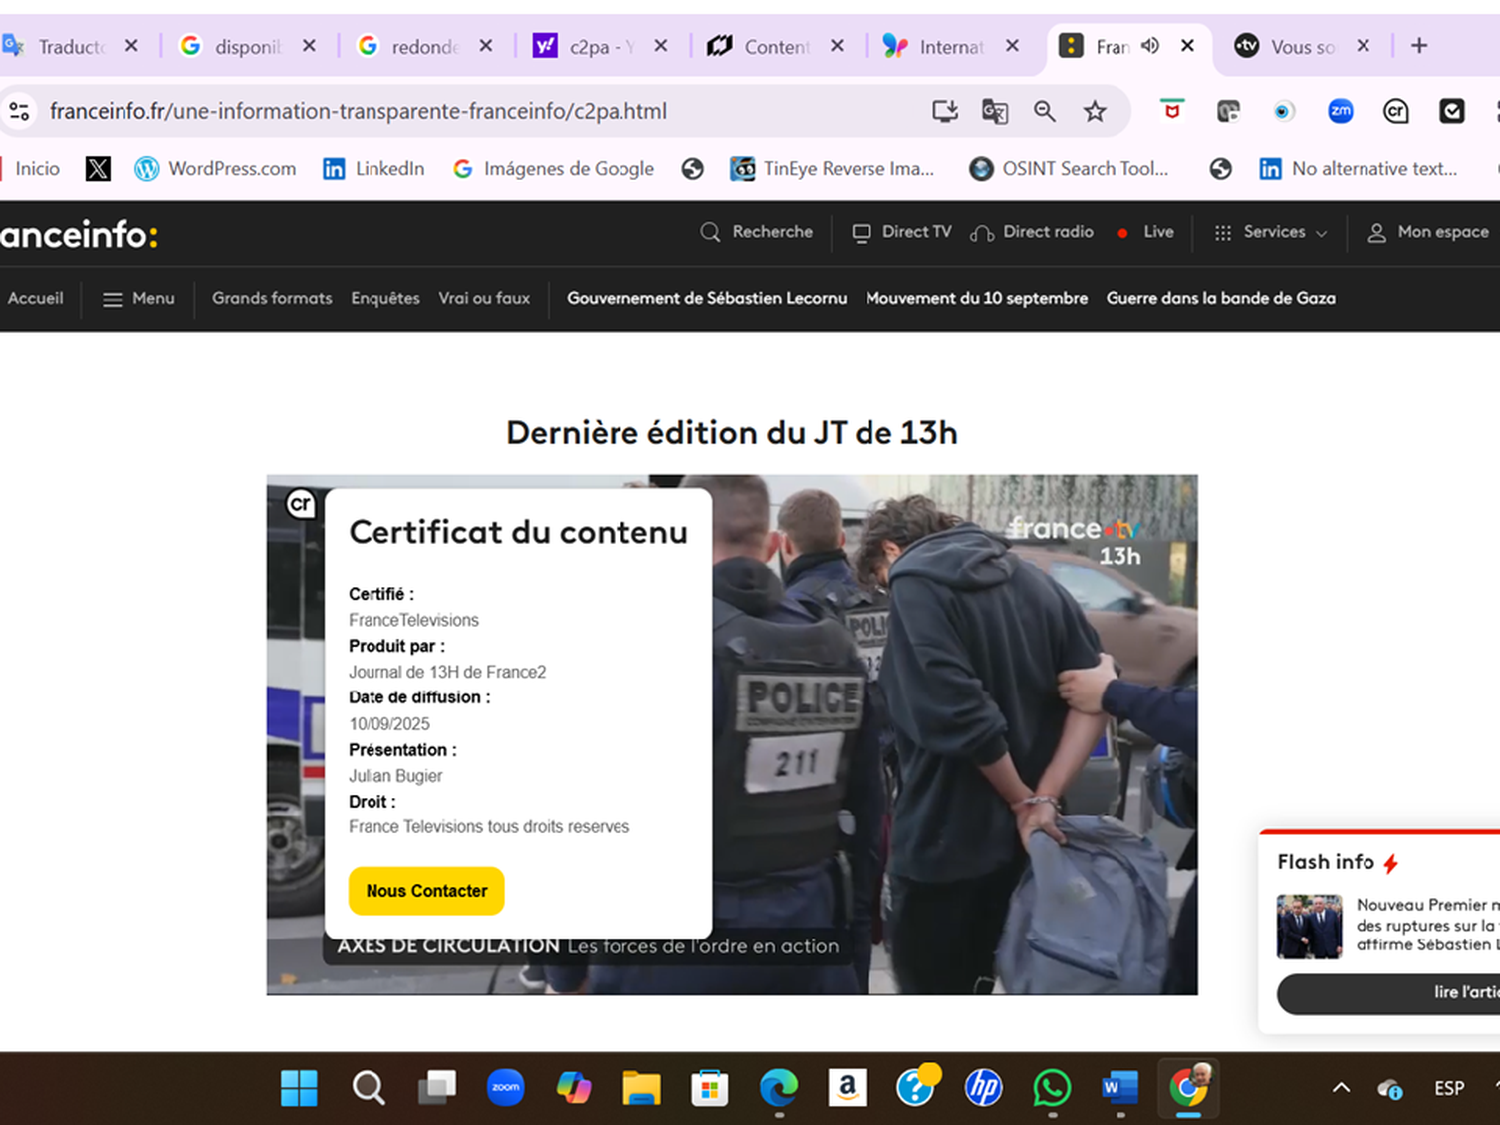Screen dimensions: 1500x1125
Task: Open taskbar Search
Action: click(x=368, y=1087)
